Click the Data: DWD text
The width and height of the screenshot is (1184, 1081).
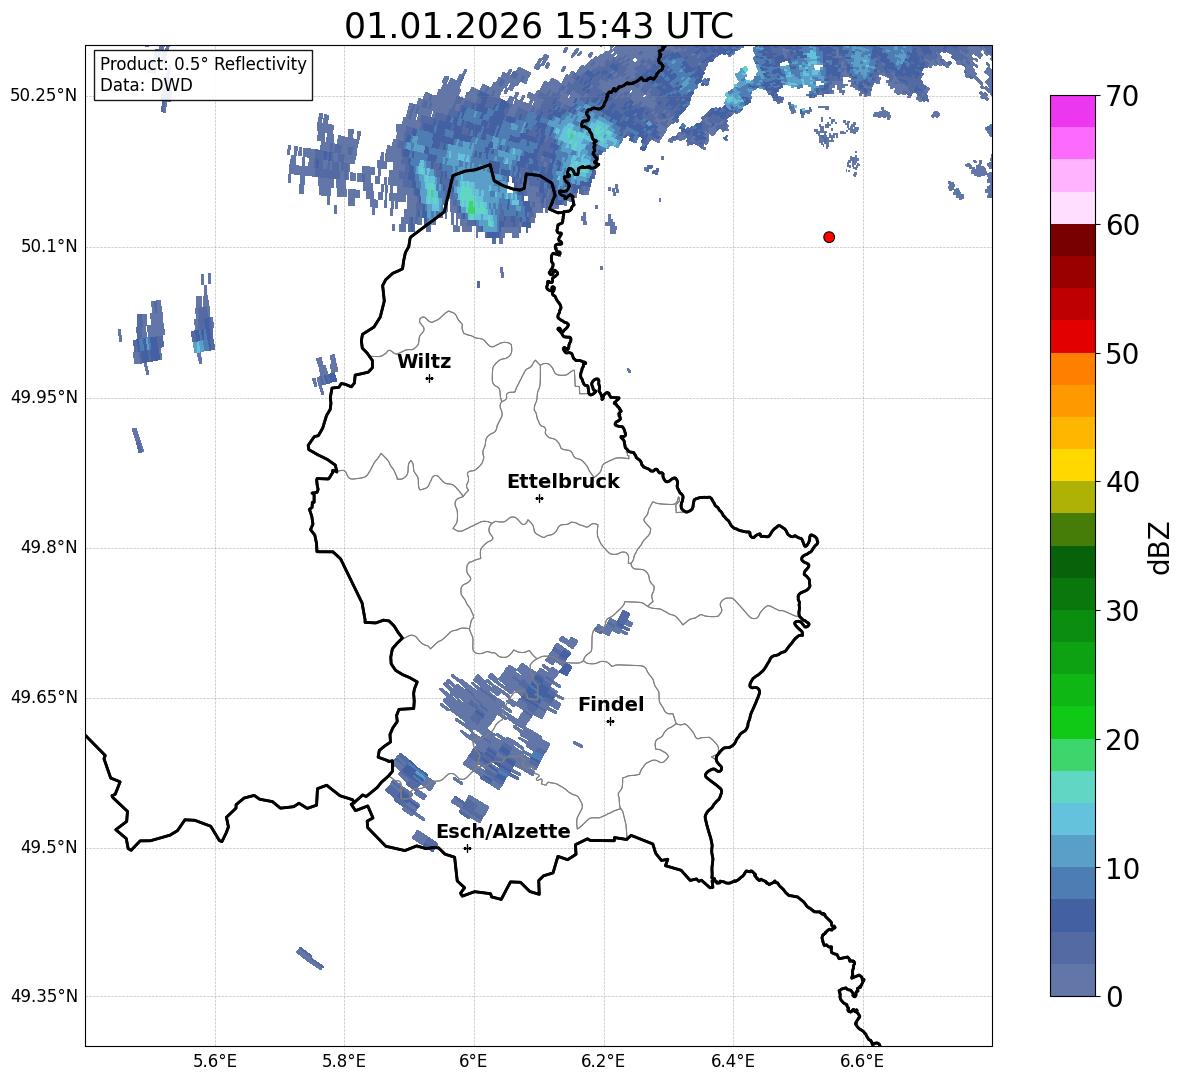point(146,85)
